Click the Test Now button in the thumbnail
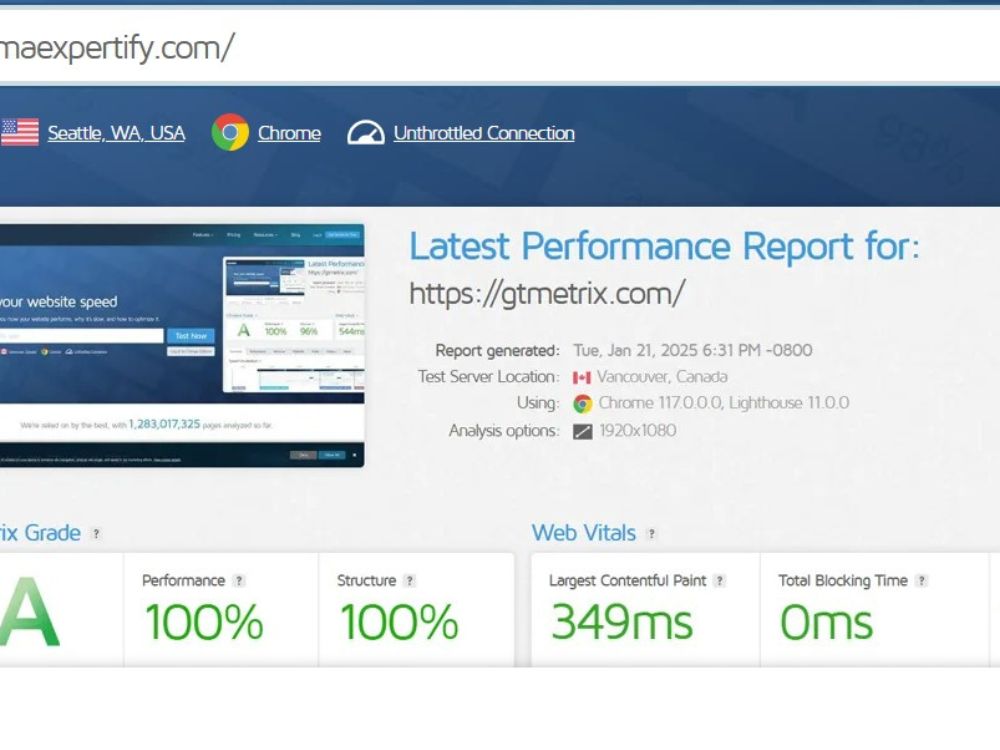1000x750 pixels. 191,335
